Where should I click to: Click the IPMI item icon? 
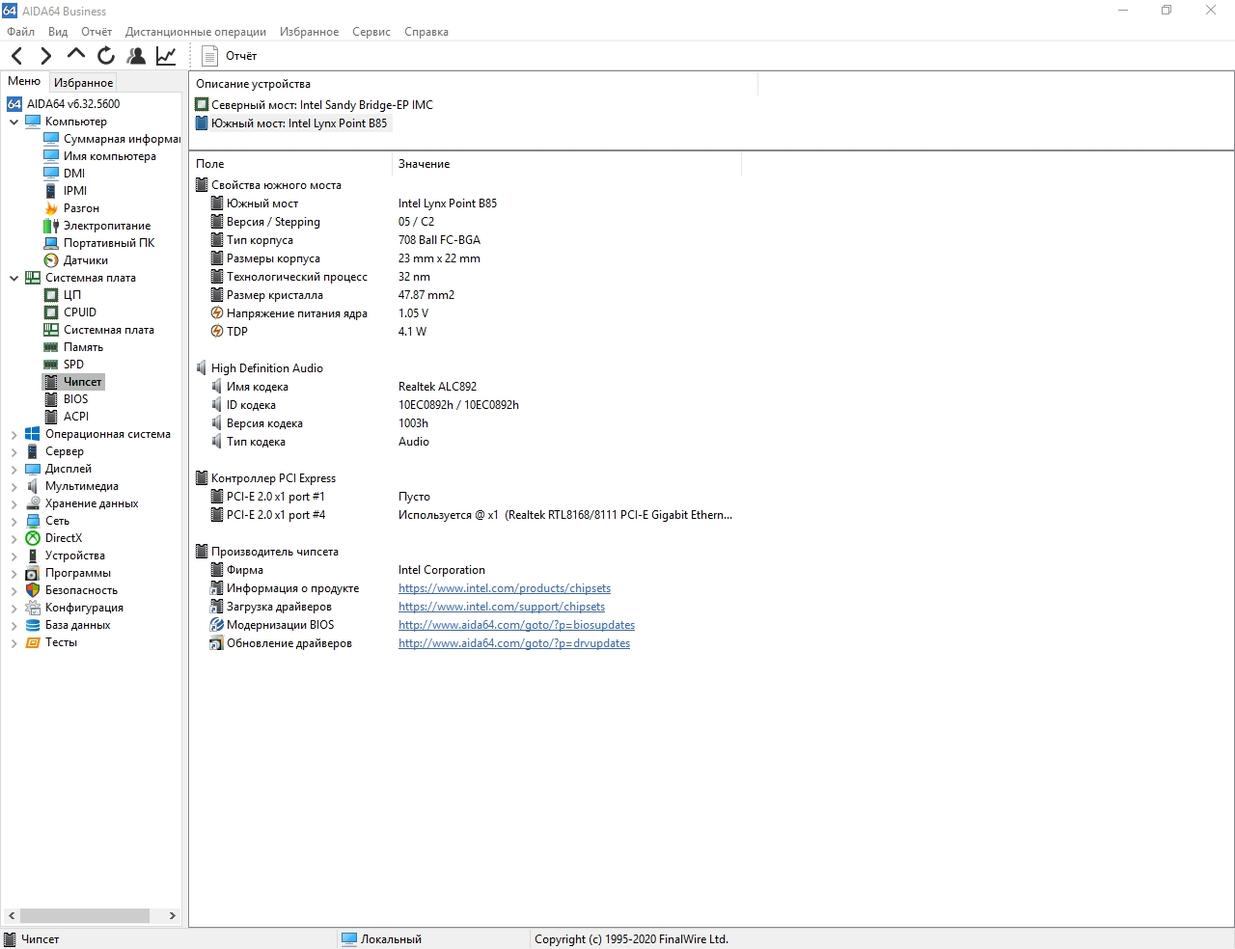pyautogui.click(x=51, y=191)
